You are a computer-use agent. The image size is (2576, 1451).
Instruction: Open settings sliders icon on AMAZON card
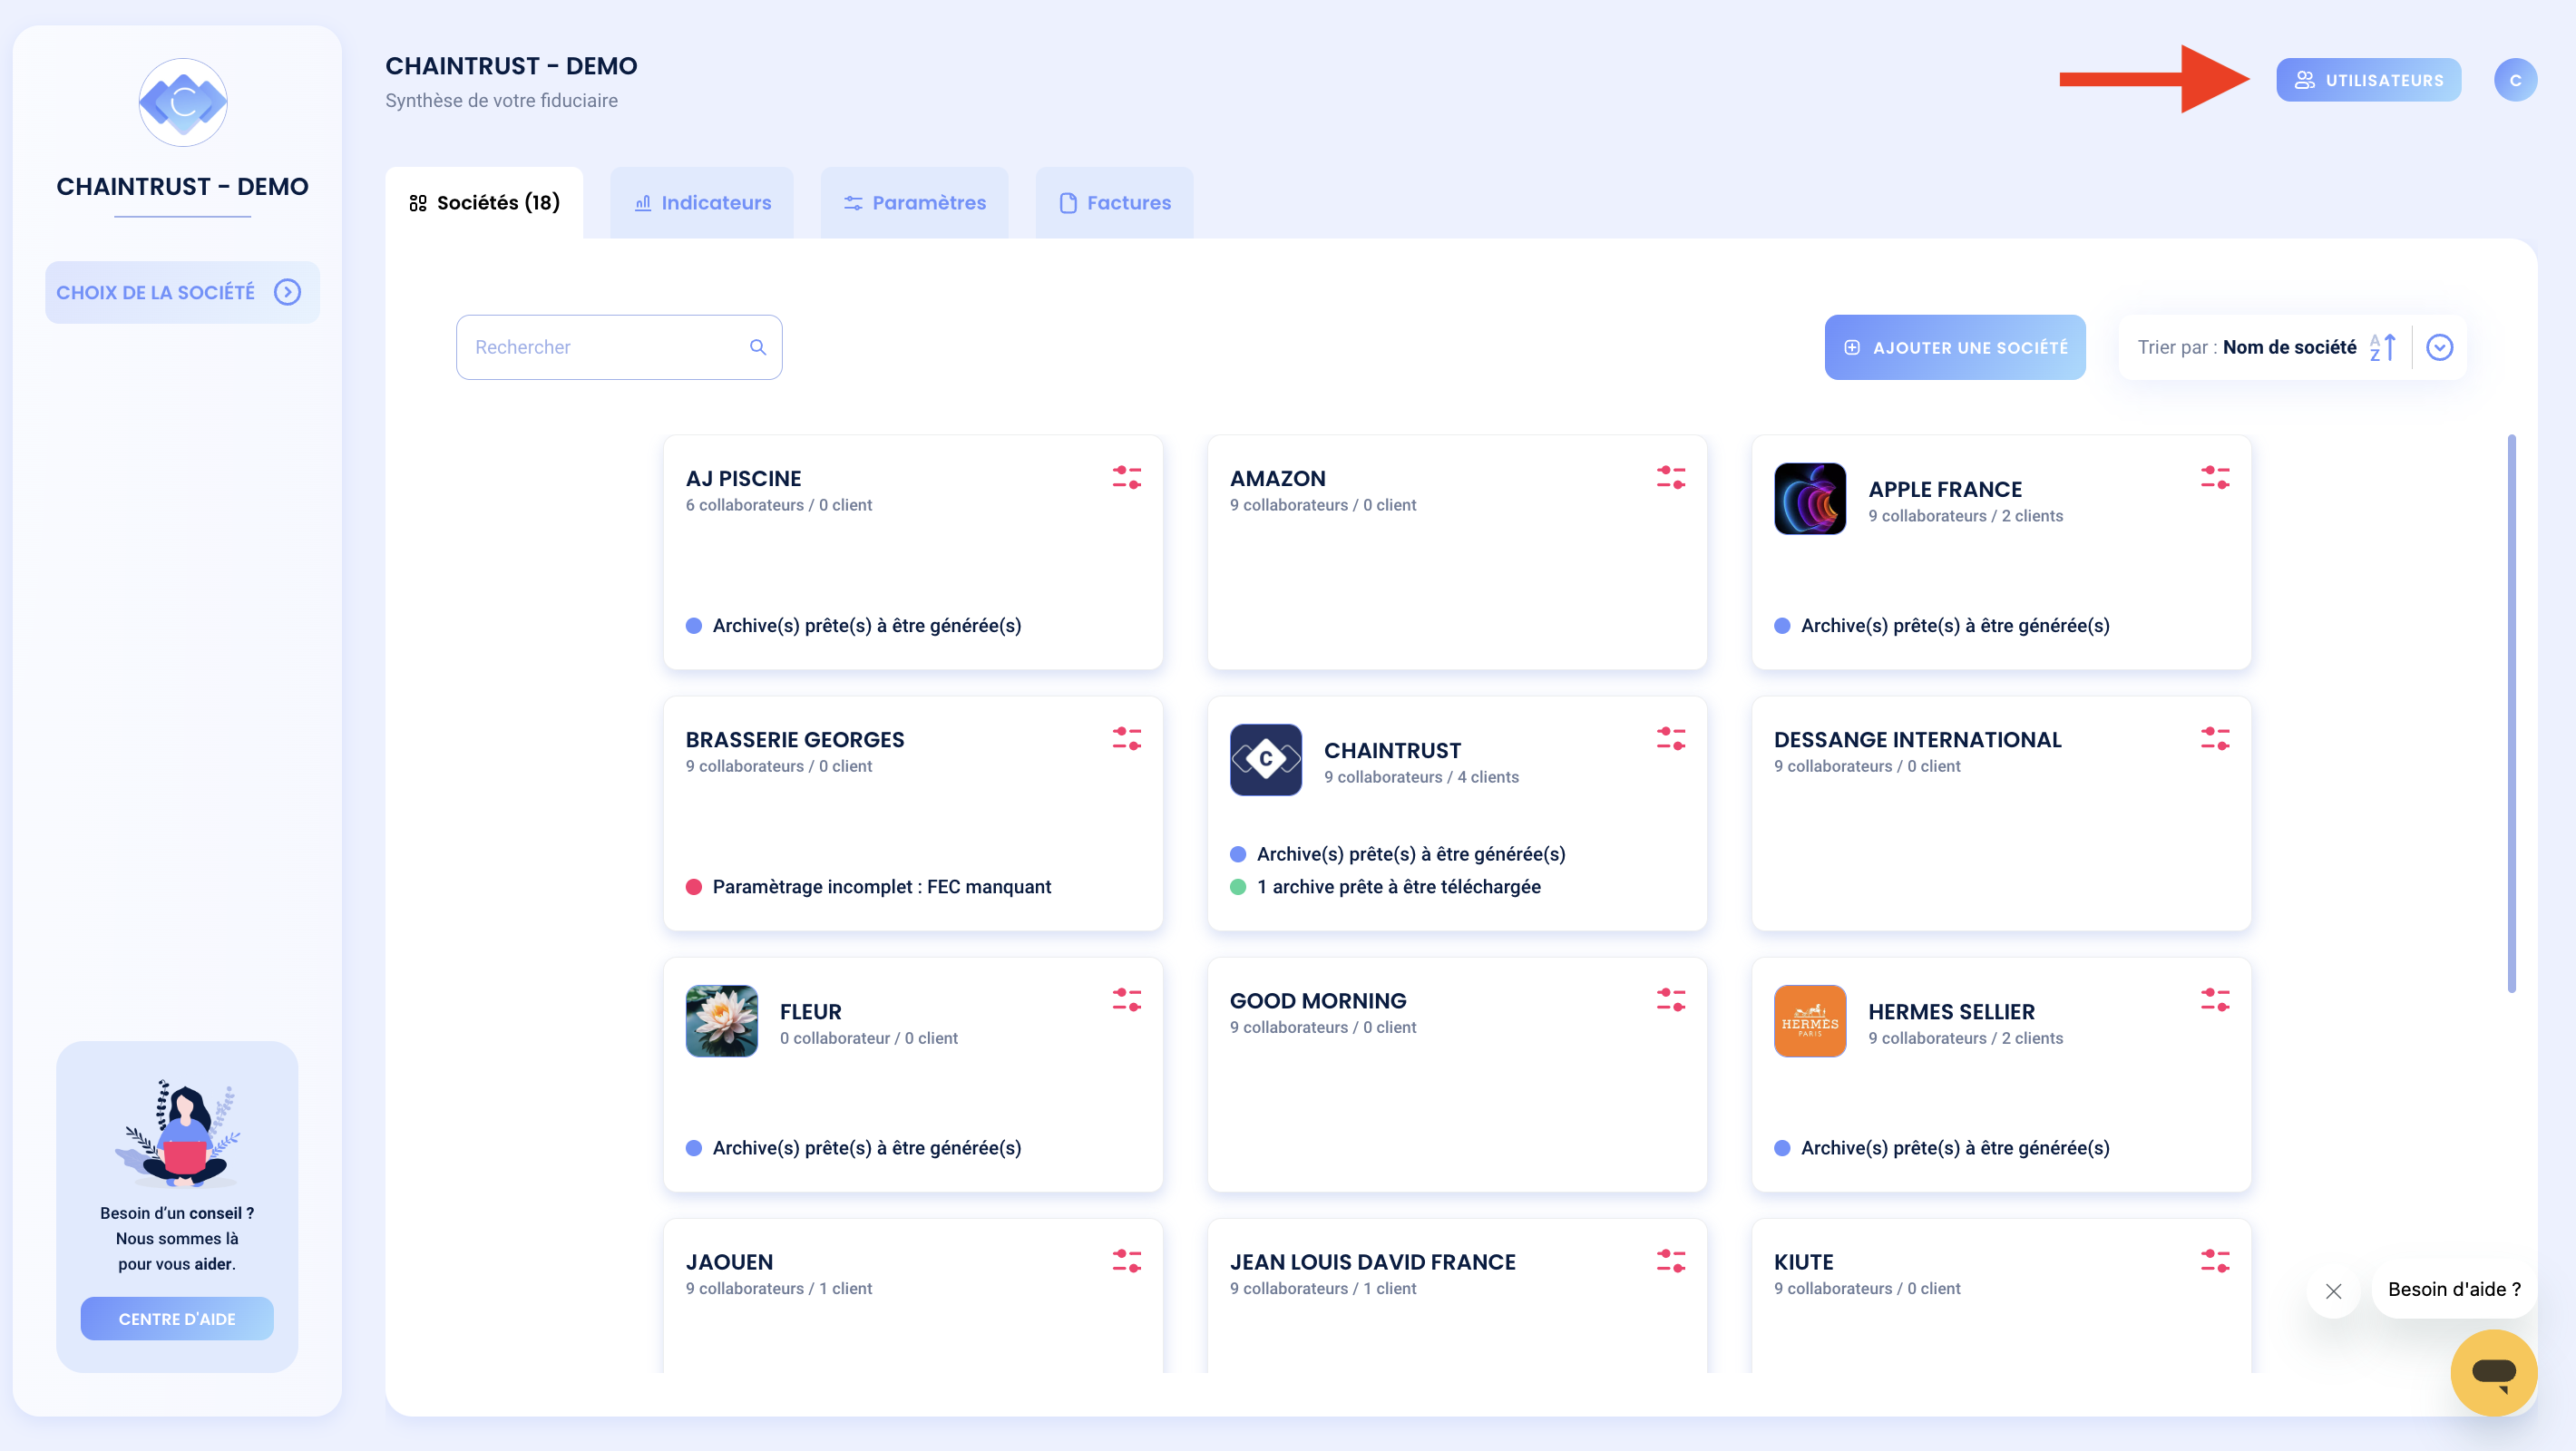[x=1670, y=477]
